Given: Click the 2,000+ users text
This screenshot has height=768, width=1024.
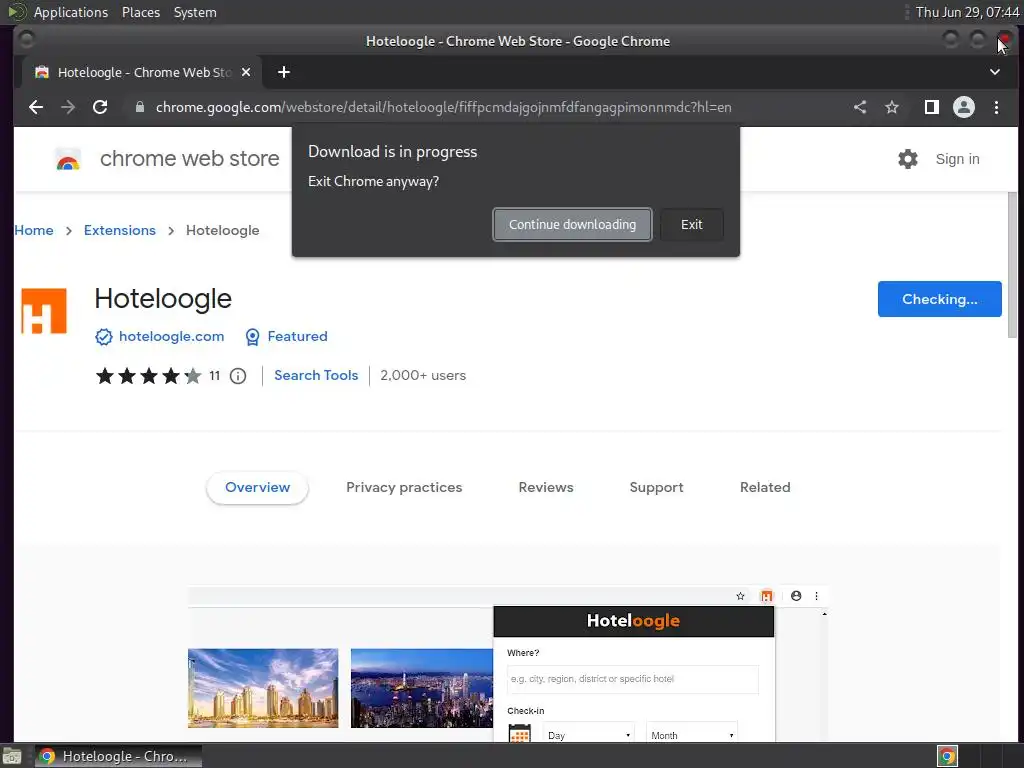Looking at the screenshot, I should click(423, 376).
